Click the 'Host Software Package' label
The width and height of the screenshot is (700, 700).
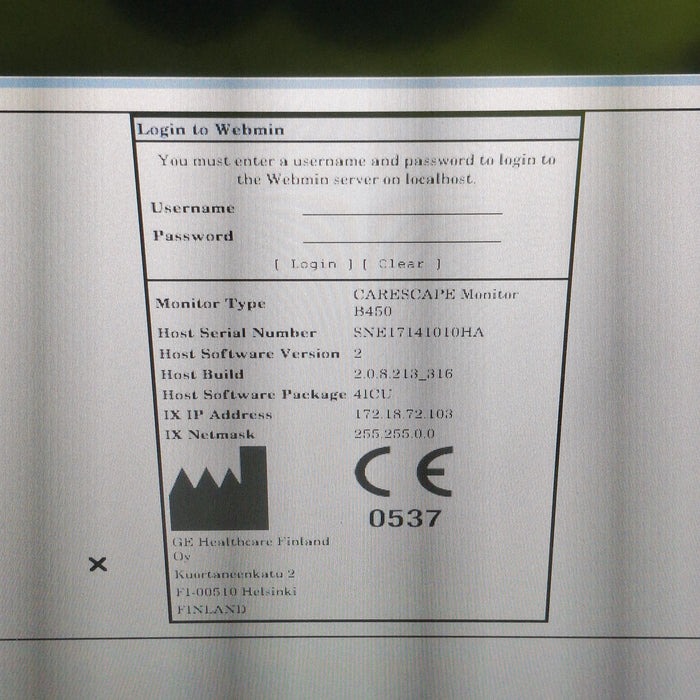point(254,395)
